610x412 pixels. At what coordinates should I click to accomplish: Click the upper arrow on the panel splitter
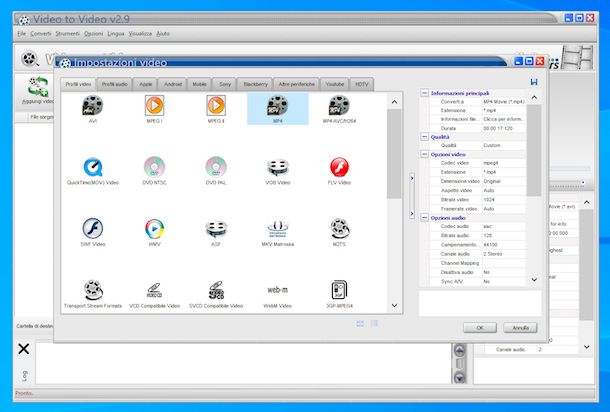point(412,178)
